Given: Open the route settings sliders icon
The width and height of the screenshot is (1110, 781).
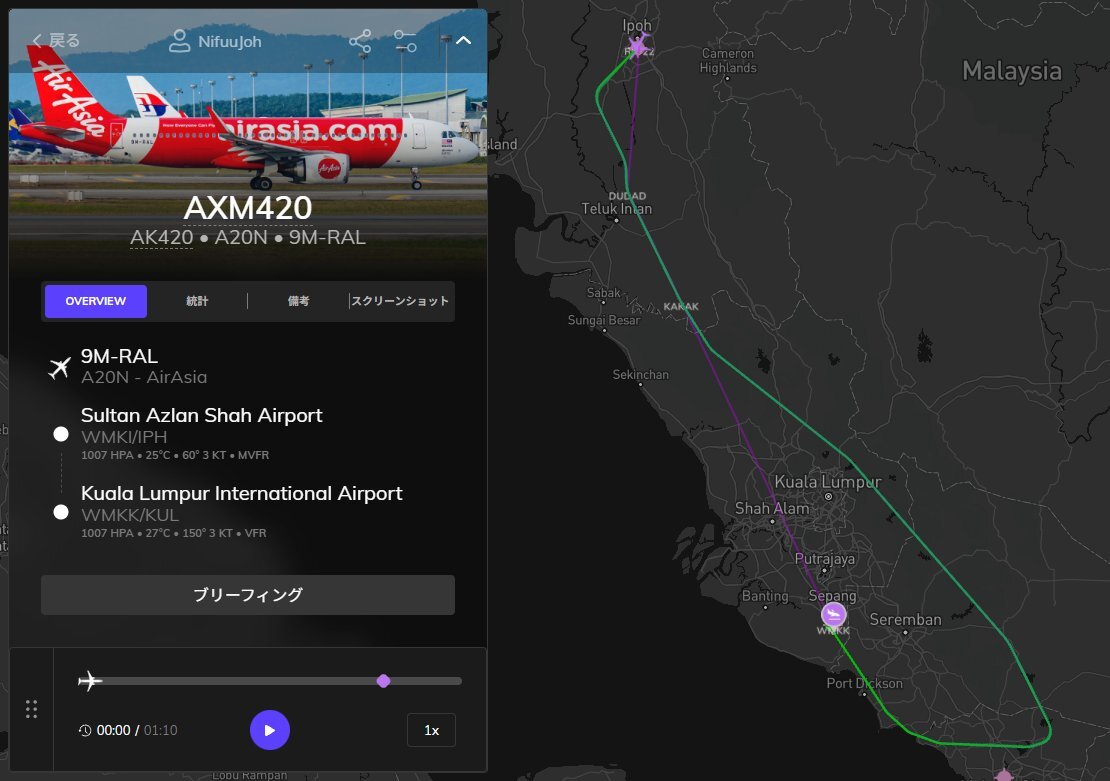Looking at the screenshot, I should point(405,41).
